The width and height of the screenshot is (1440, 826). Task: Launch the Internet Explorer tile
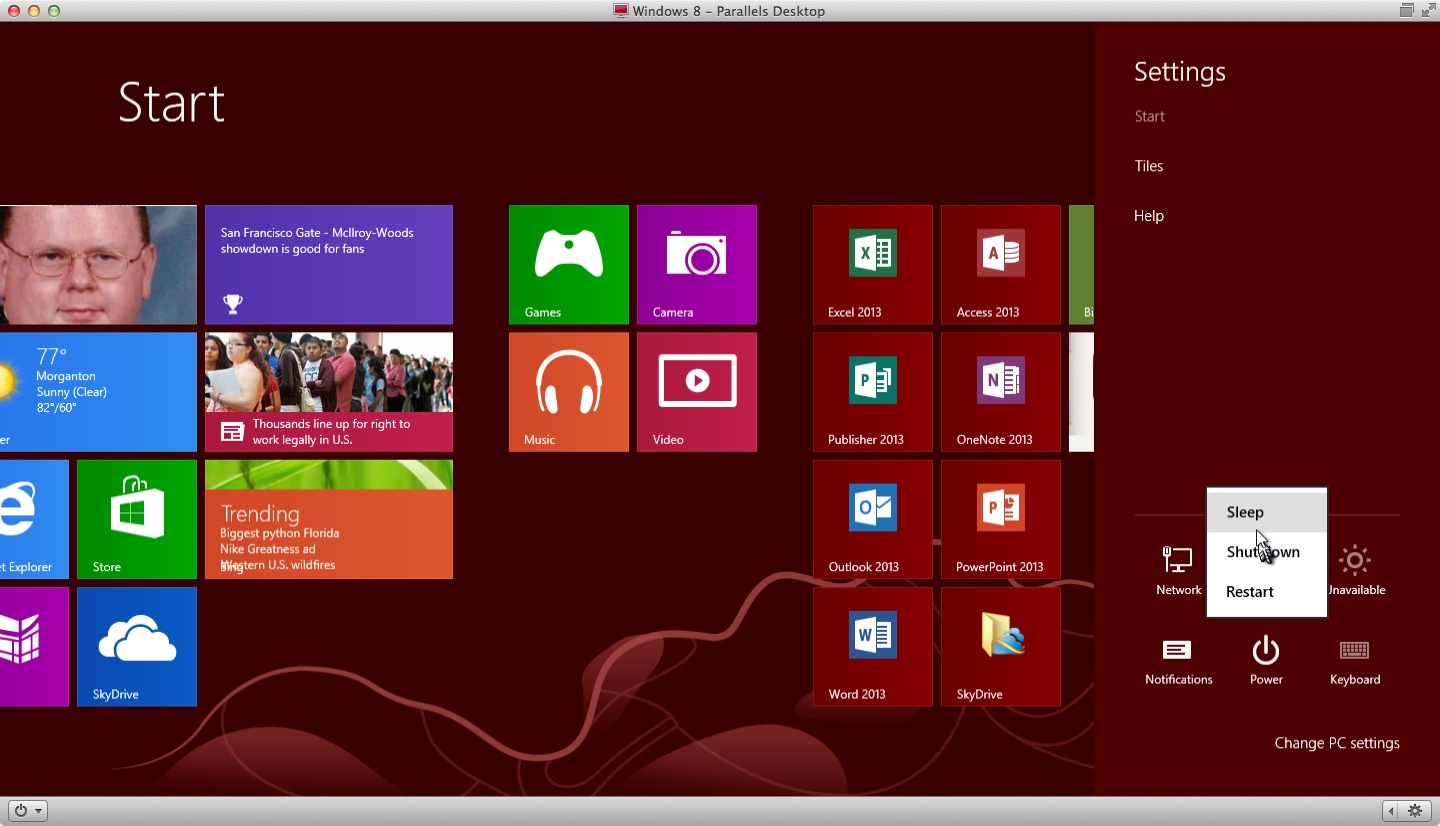[34, 519]
